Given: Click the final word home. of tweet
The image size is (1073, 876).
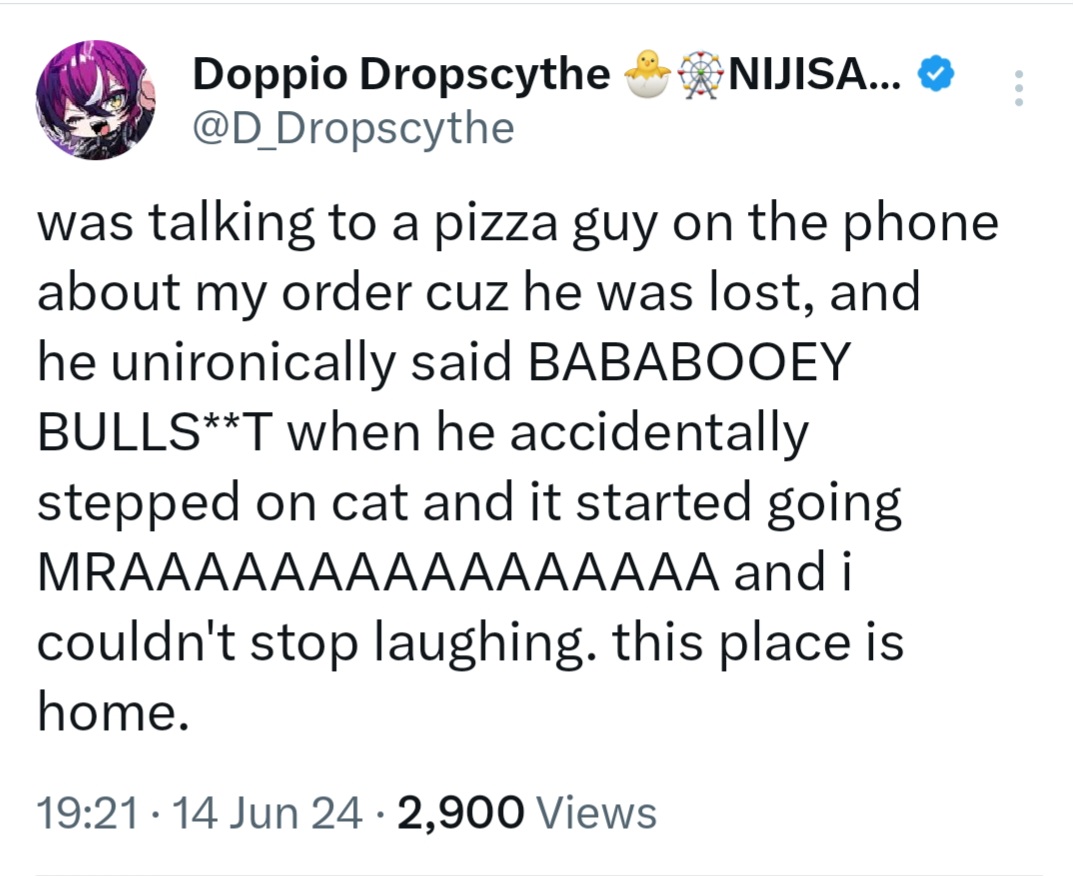Looking at the screenshot, I should tap(113, 711).
